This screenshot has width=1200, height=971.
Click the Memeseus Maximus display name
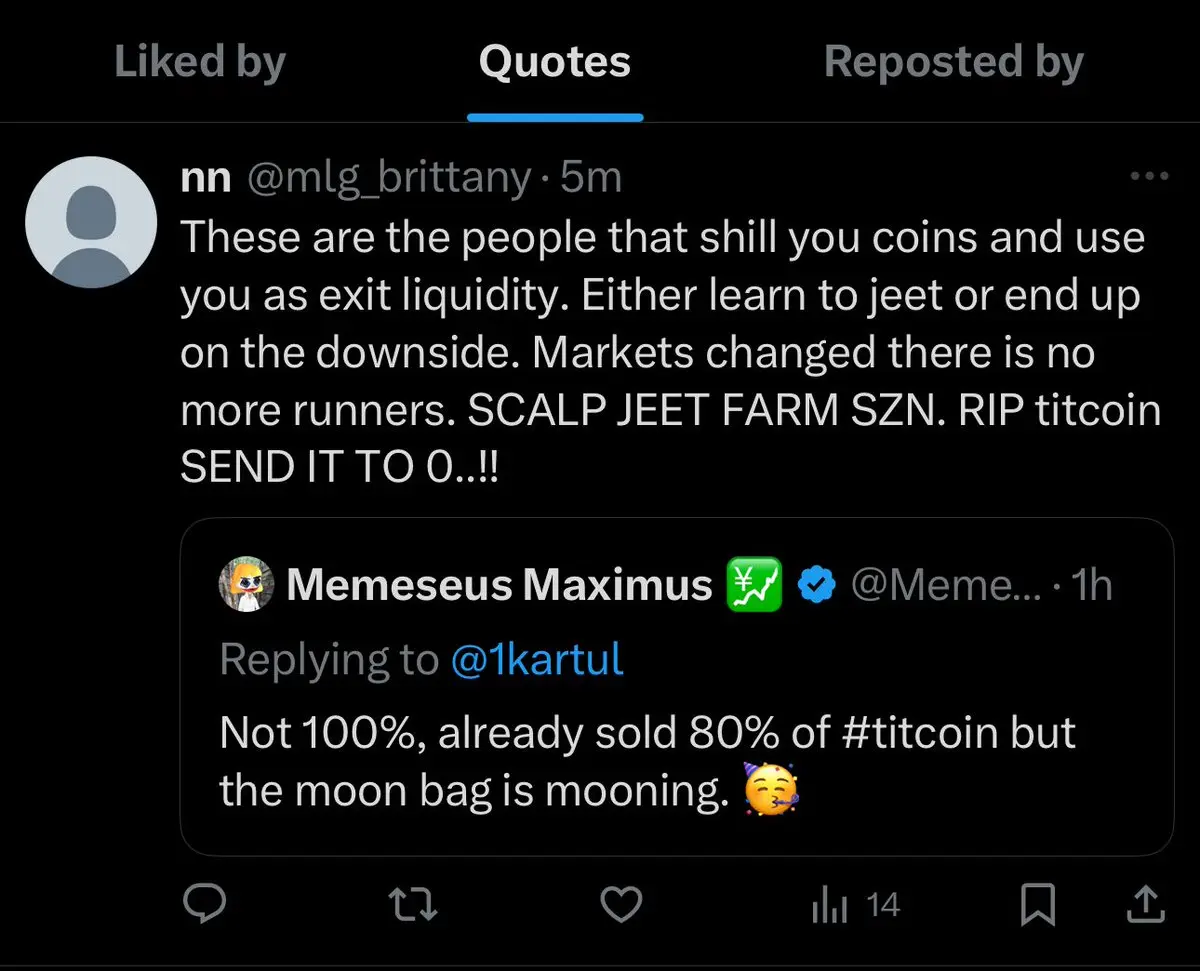[499, 585]
